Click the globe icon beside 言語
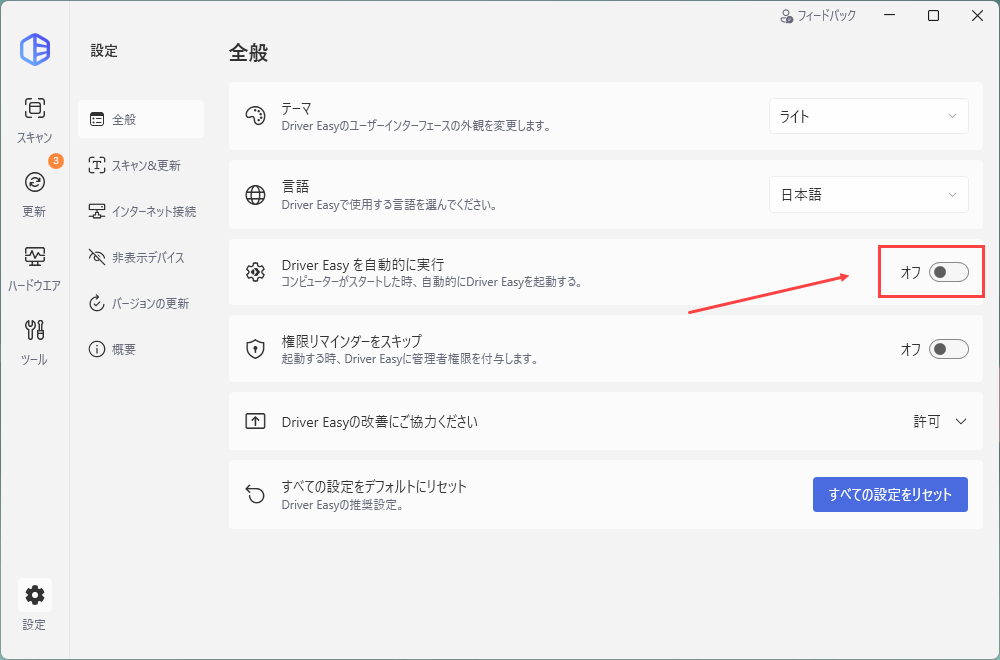1000x660 pixels. pos(255,194)
